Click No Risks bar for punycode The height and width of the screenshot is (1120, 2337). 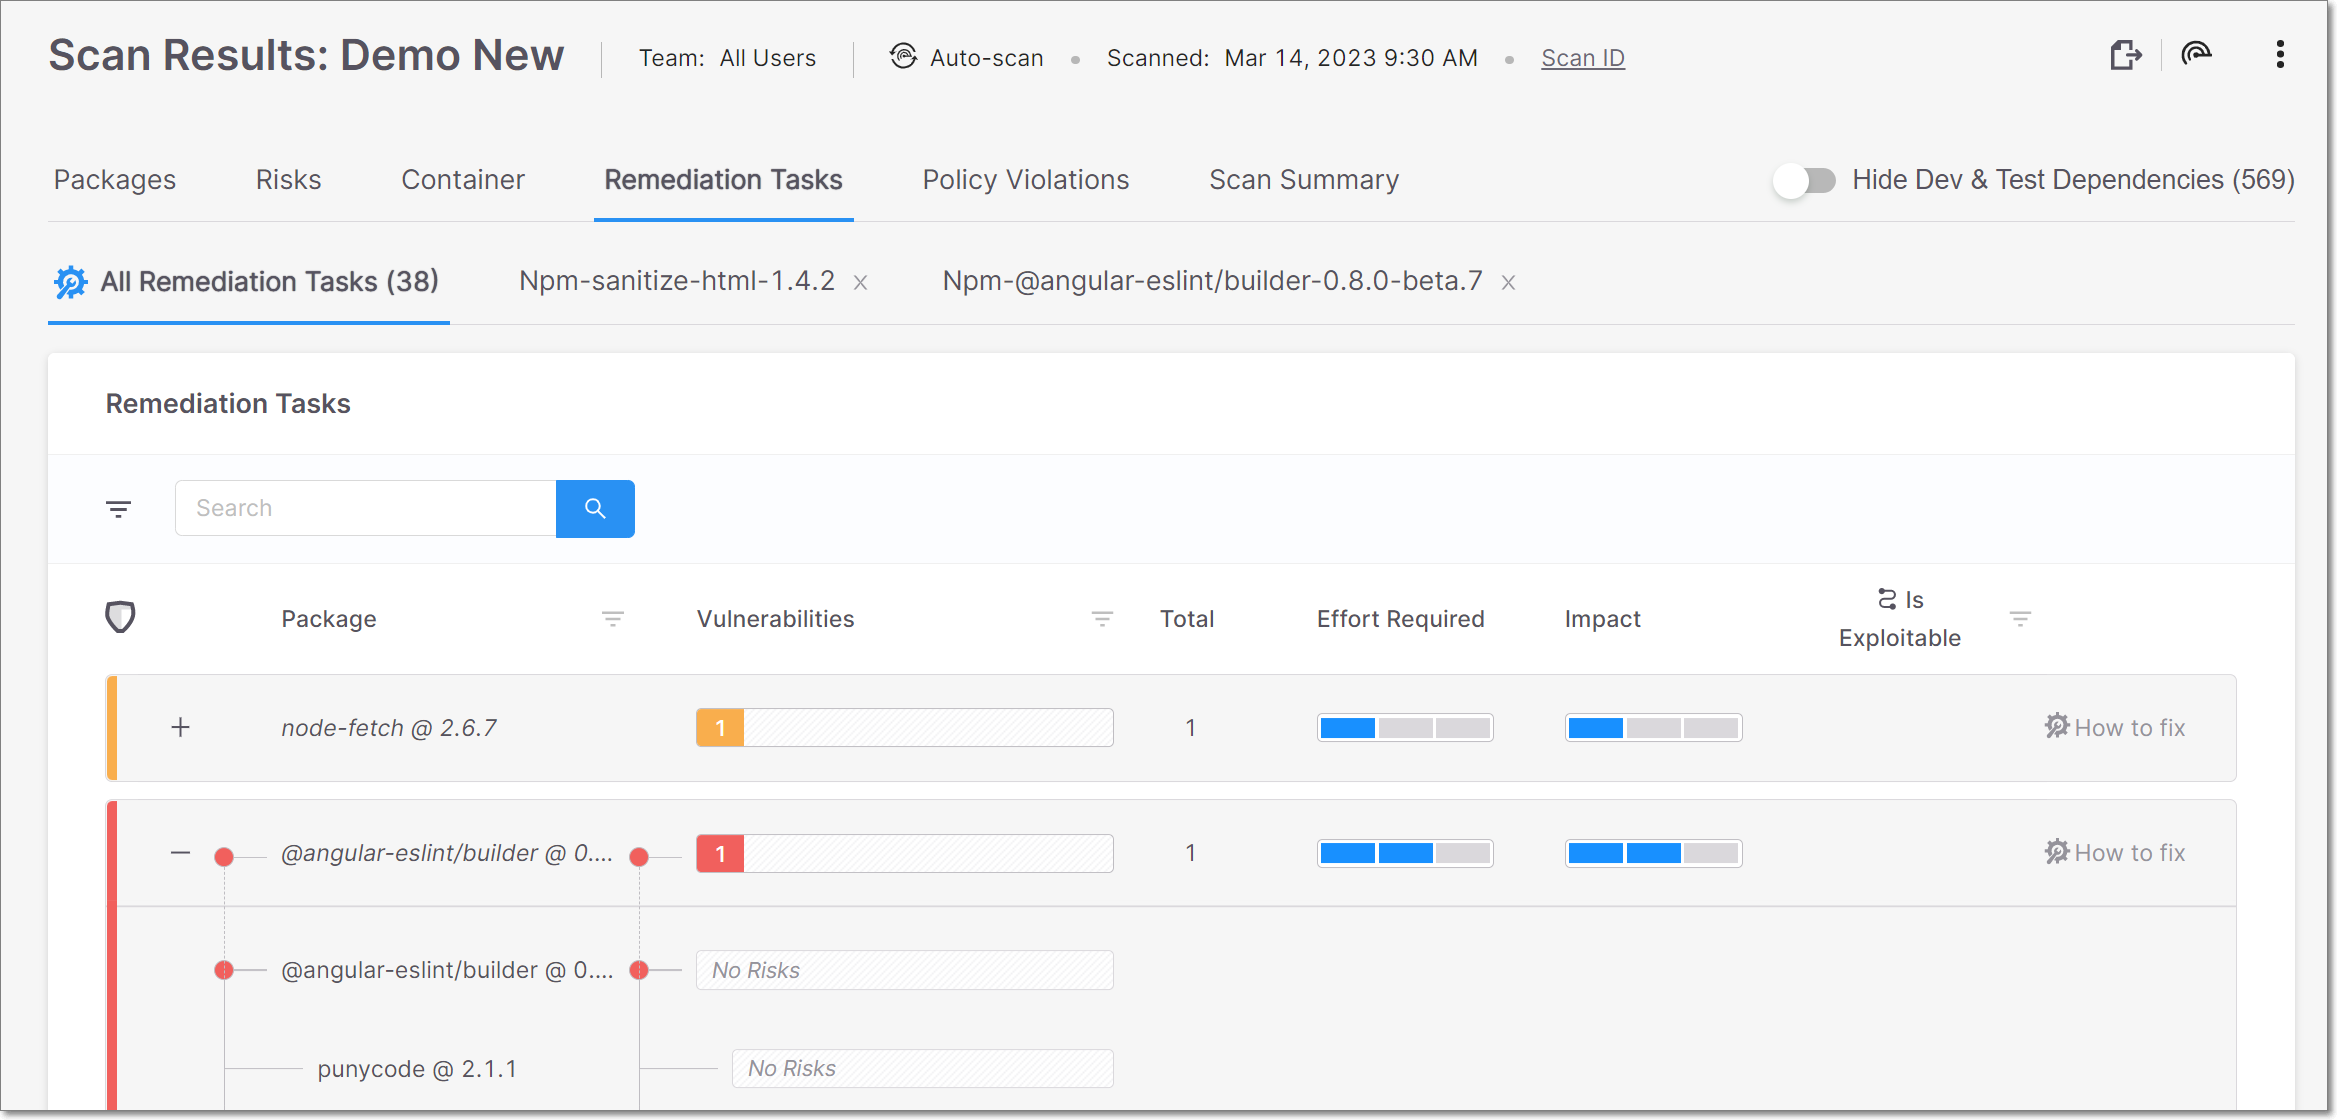coord(922,1068)
